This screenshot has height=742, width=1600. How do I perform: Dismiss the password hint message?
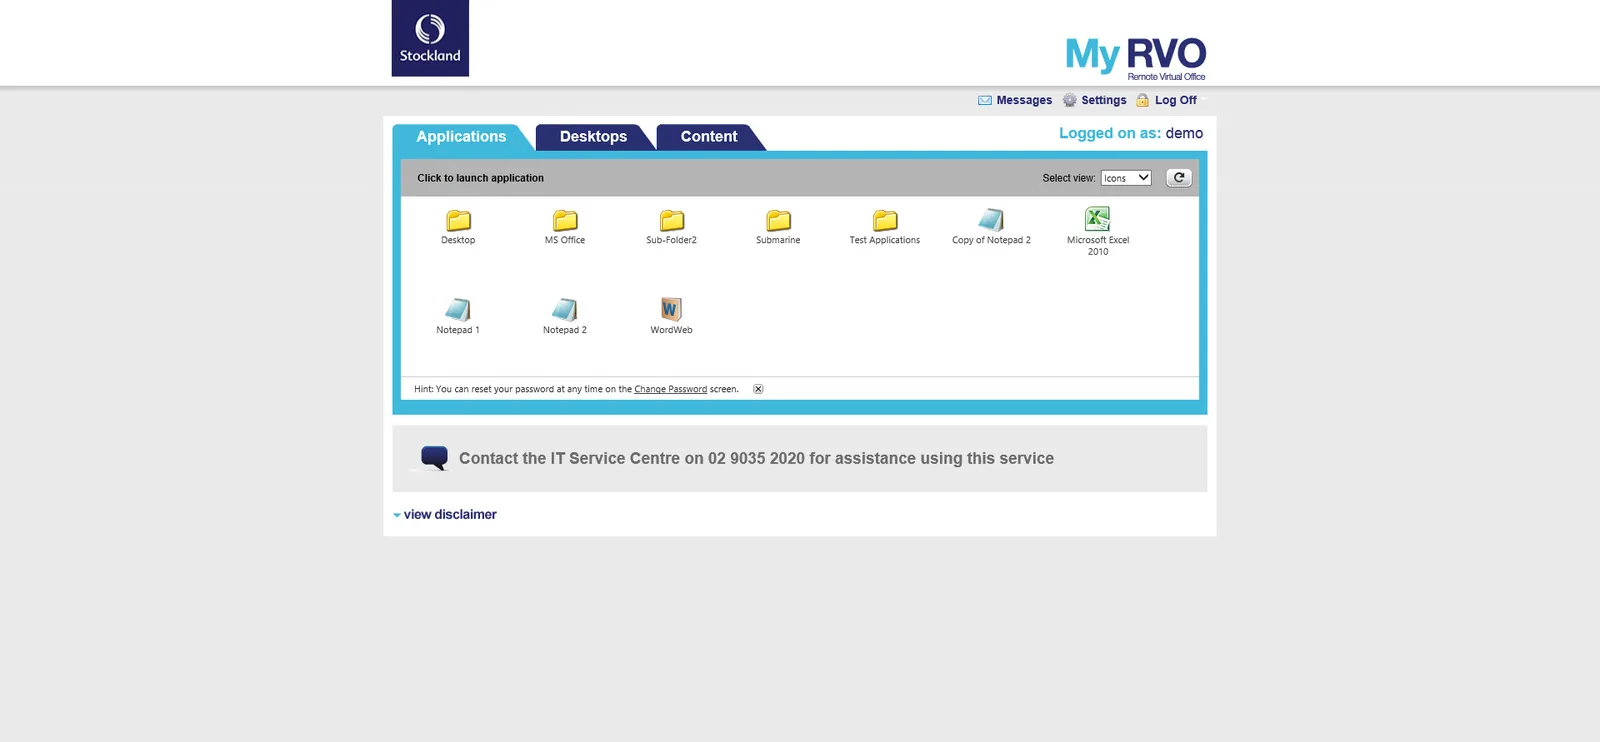click(758, 389)
